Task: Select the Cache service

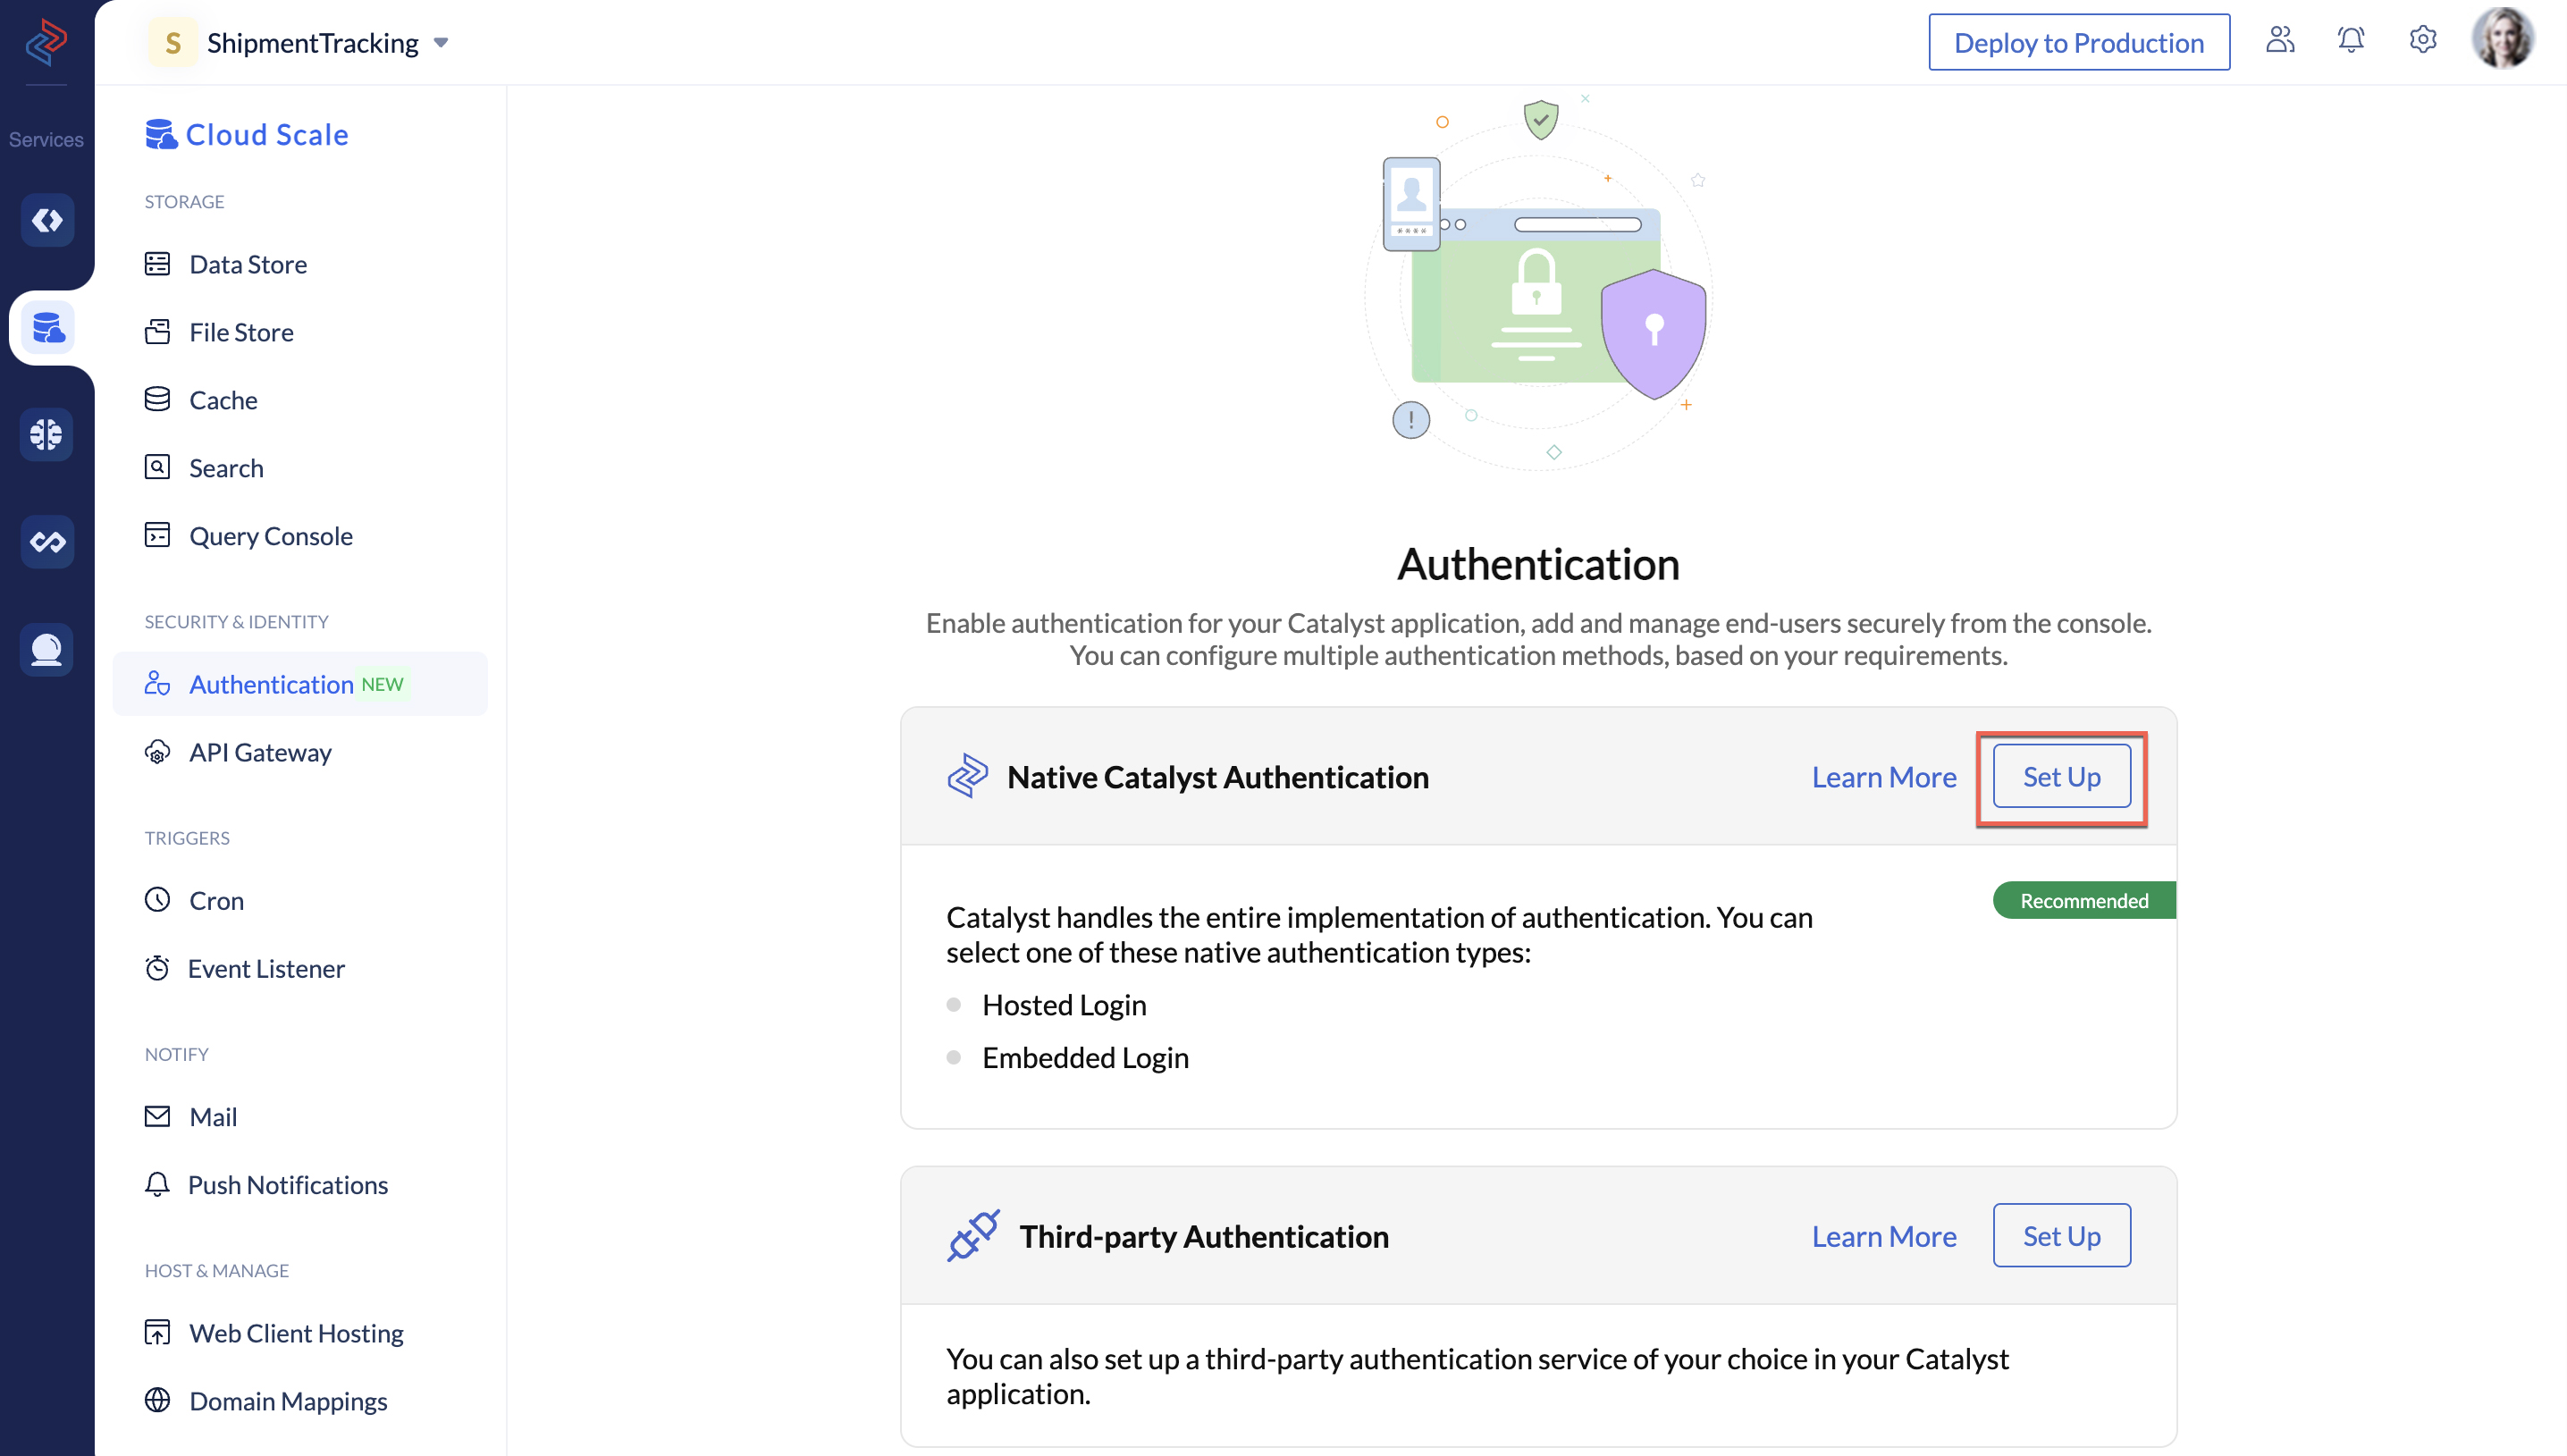Action: [x=222, y=399]
